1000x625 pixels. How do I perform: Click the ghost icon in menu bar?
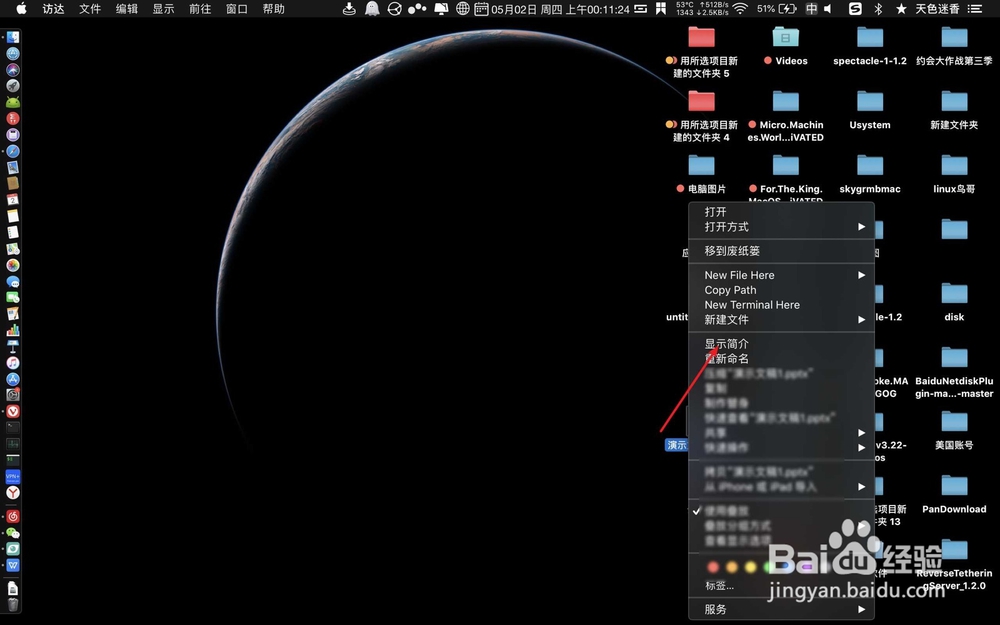point(372,8)
